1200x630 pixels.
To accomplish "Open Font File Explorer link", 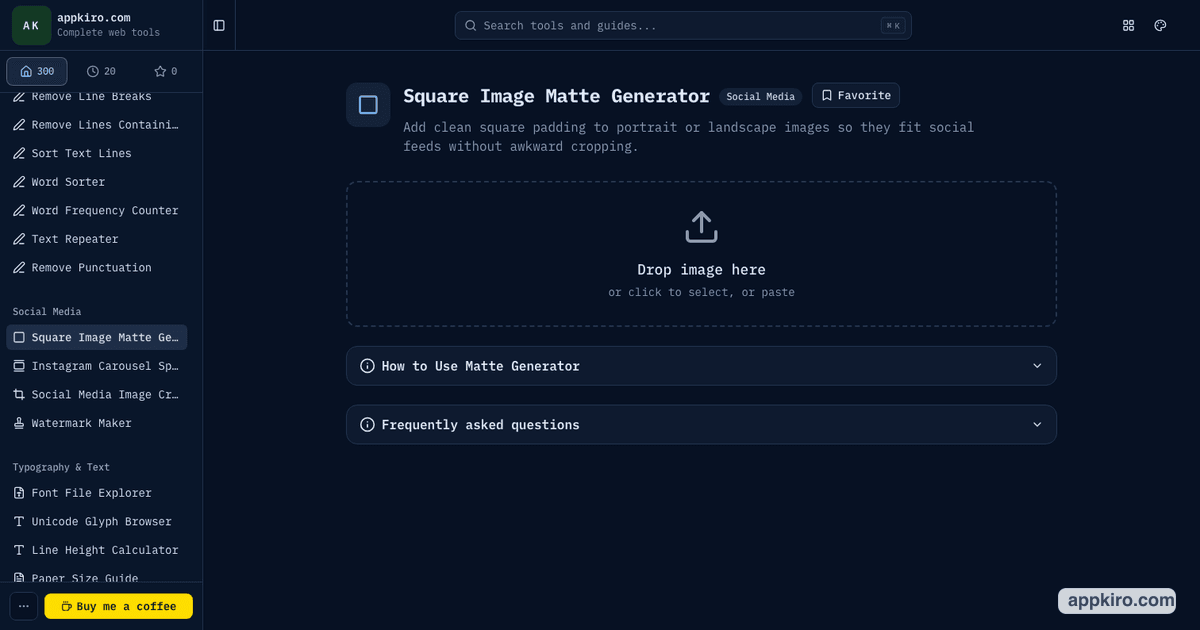I will (97, 492).
